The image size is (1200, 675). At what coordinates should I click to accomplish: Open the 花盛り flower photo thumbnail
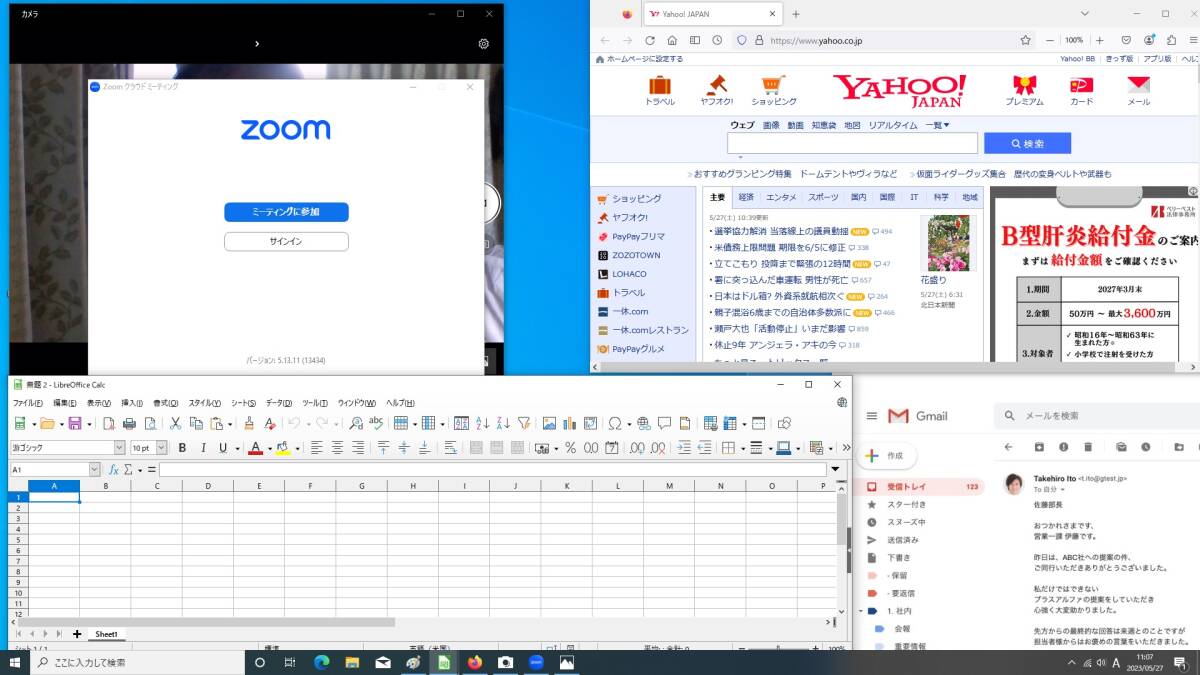coord(948,243)
